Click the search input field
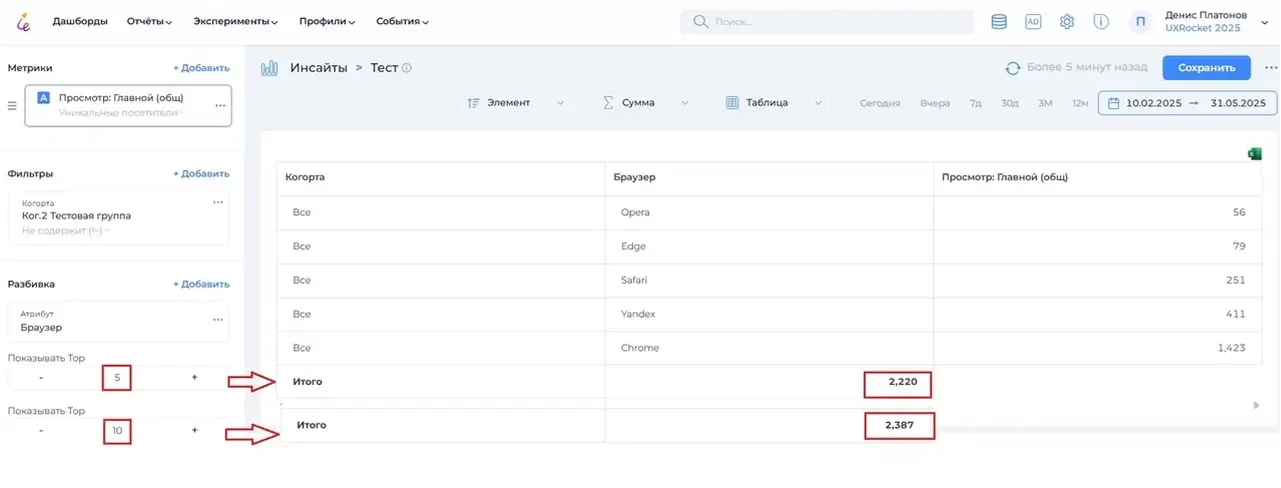 [x=826, y=21]
